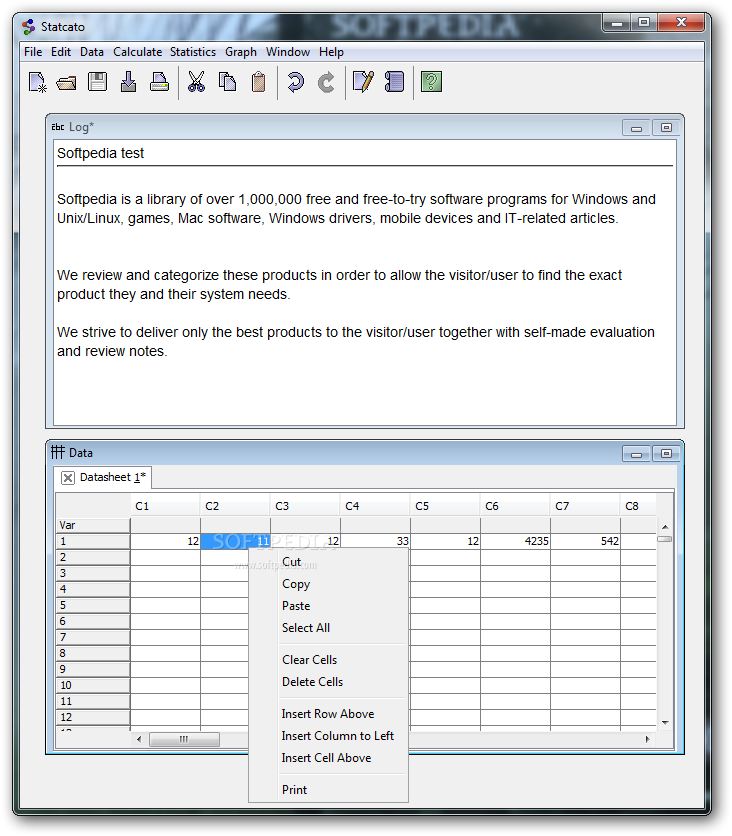Click the Cut scissors toolbar icon
Viewport: 732px width, 836px height.
tap(196, 82)
